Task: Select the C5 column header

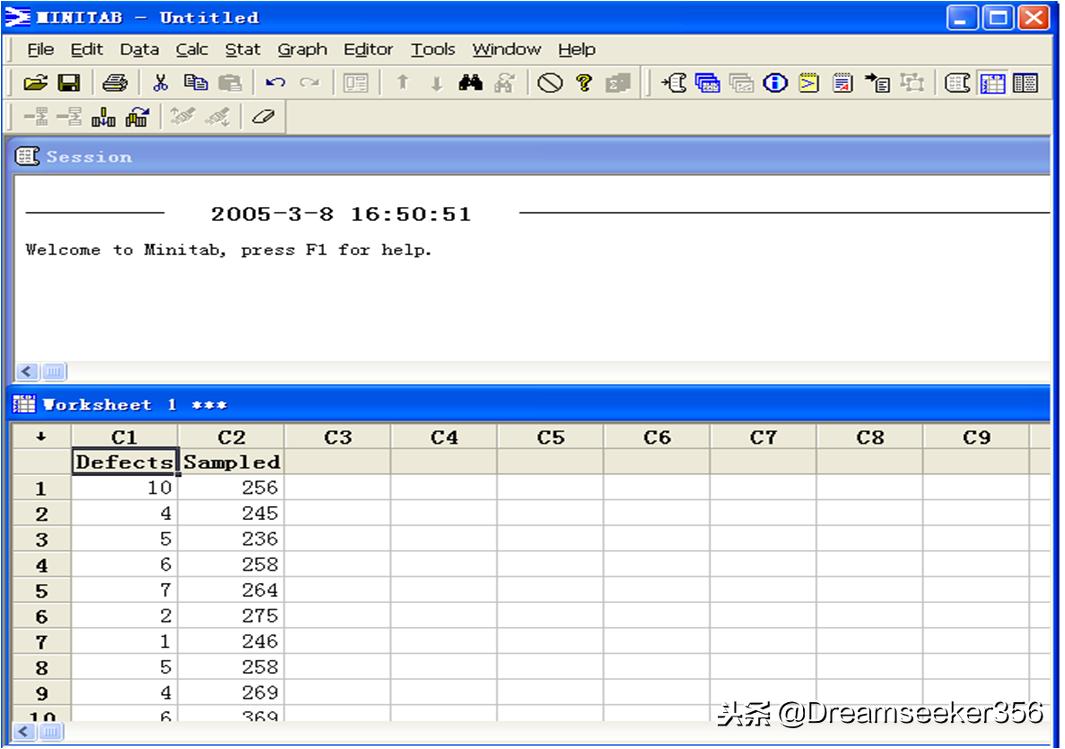Action: pos(550,437)
